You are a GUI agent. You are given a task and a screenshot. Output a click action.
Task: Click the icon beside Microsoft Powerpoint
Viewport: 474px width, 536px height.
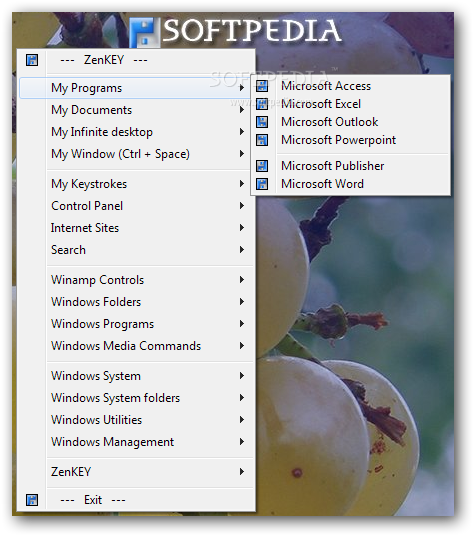262,140
